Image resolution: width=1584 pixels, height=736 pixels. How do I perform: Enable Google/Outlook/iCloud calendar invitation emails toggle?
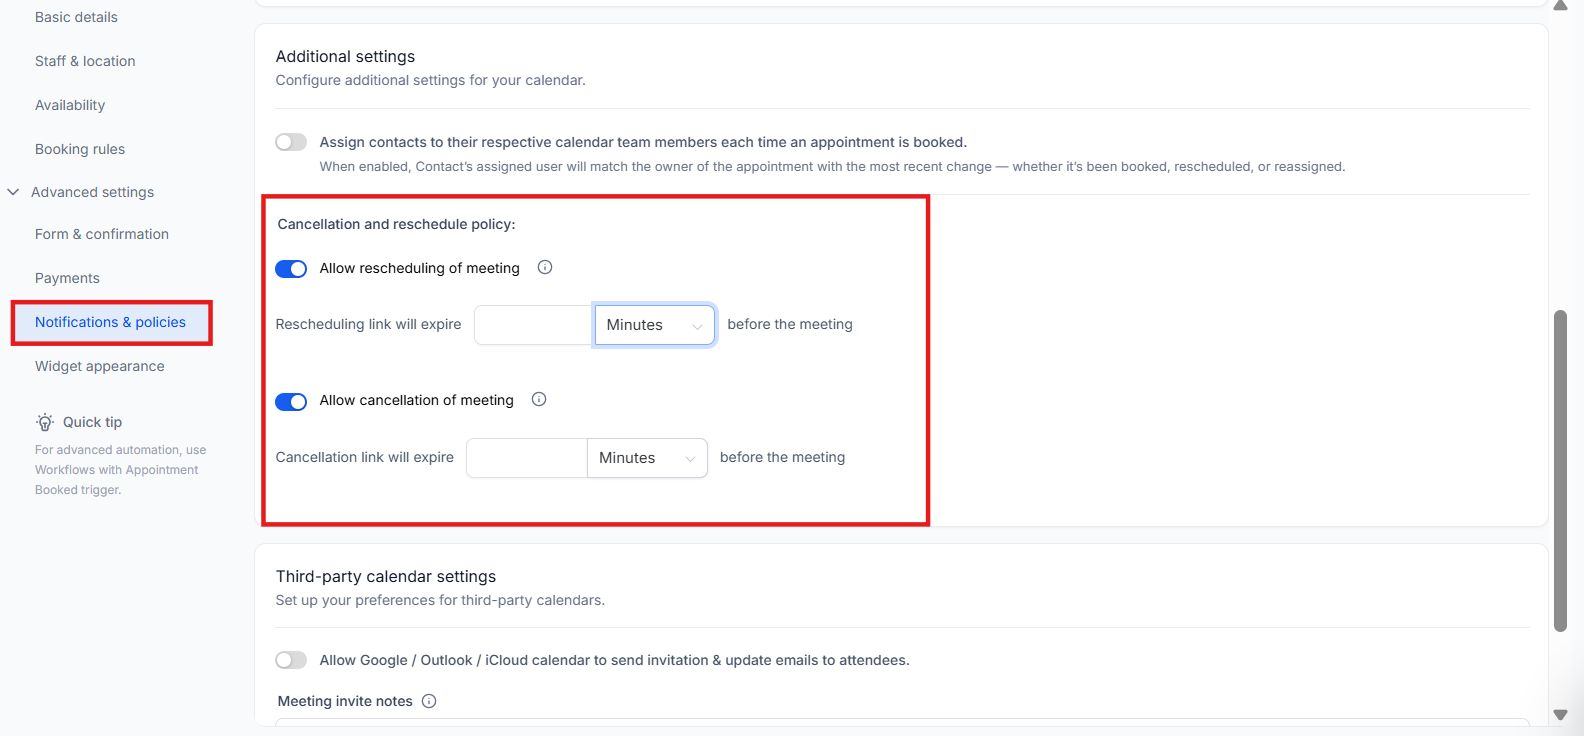pyautogui.click(x=291, y=660)
